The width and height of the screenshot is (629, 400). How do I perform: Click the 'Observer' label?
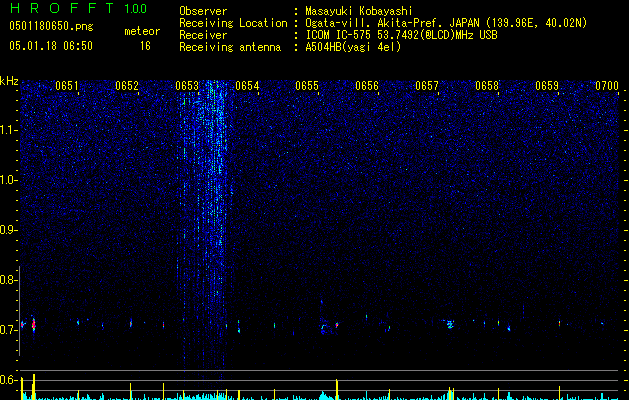coord(203,11)
